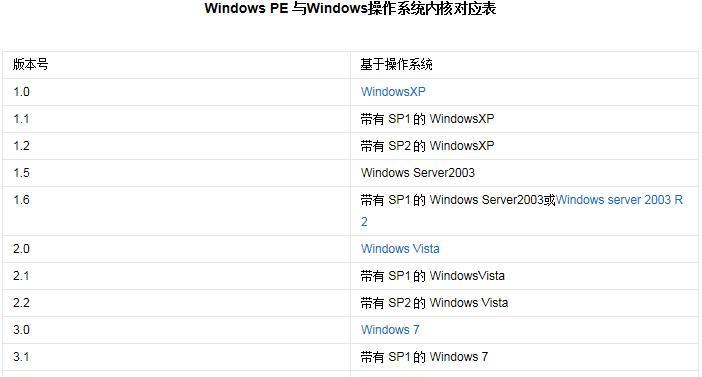The image size is (702, 377).
Task: Open the WindowsXP link
Action: [393, 92]
